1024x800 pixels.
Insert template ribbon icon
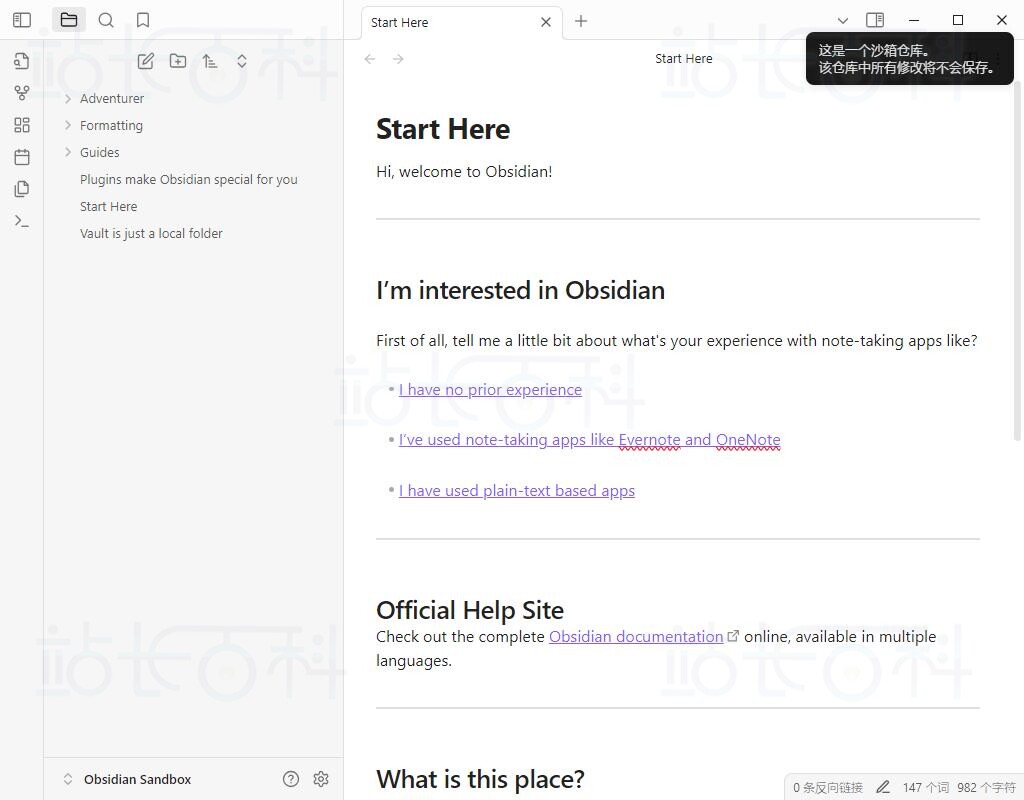coord(22,189)
